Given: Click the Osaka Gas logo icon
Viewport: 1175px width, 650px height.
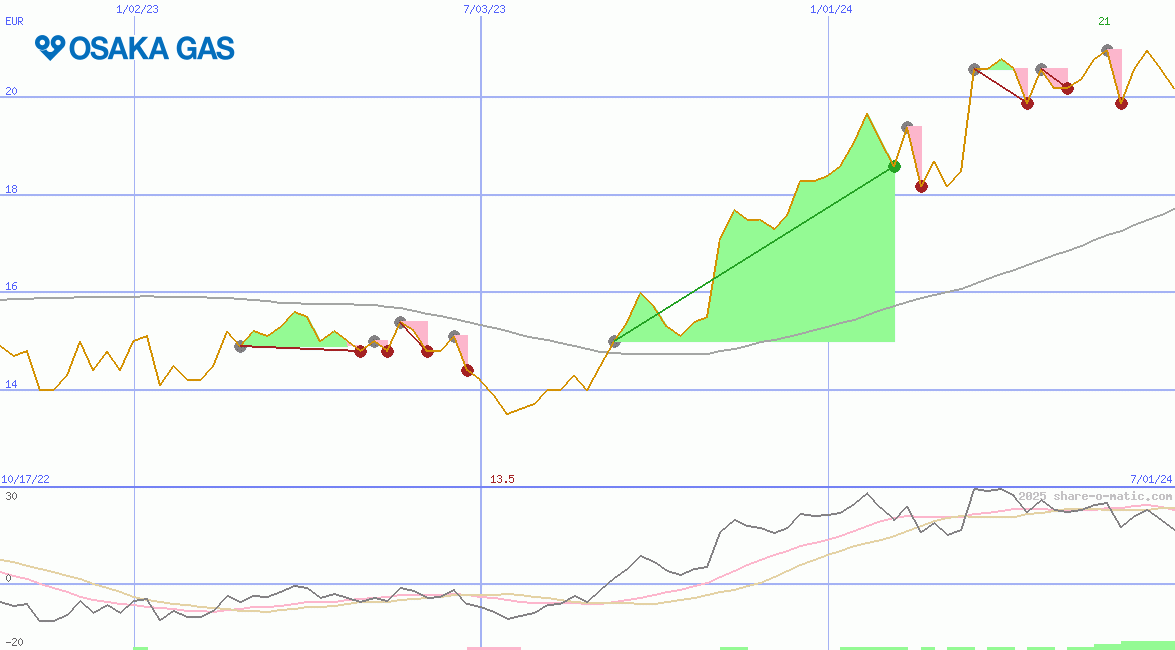Looking at the screenshot, I should pyautogui.click(x=50, y=47).
